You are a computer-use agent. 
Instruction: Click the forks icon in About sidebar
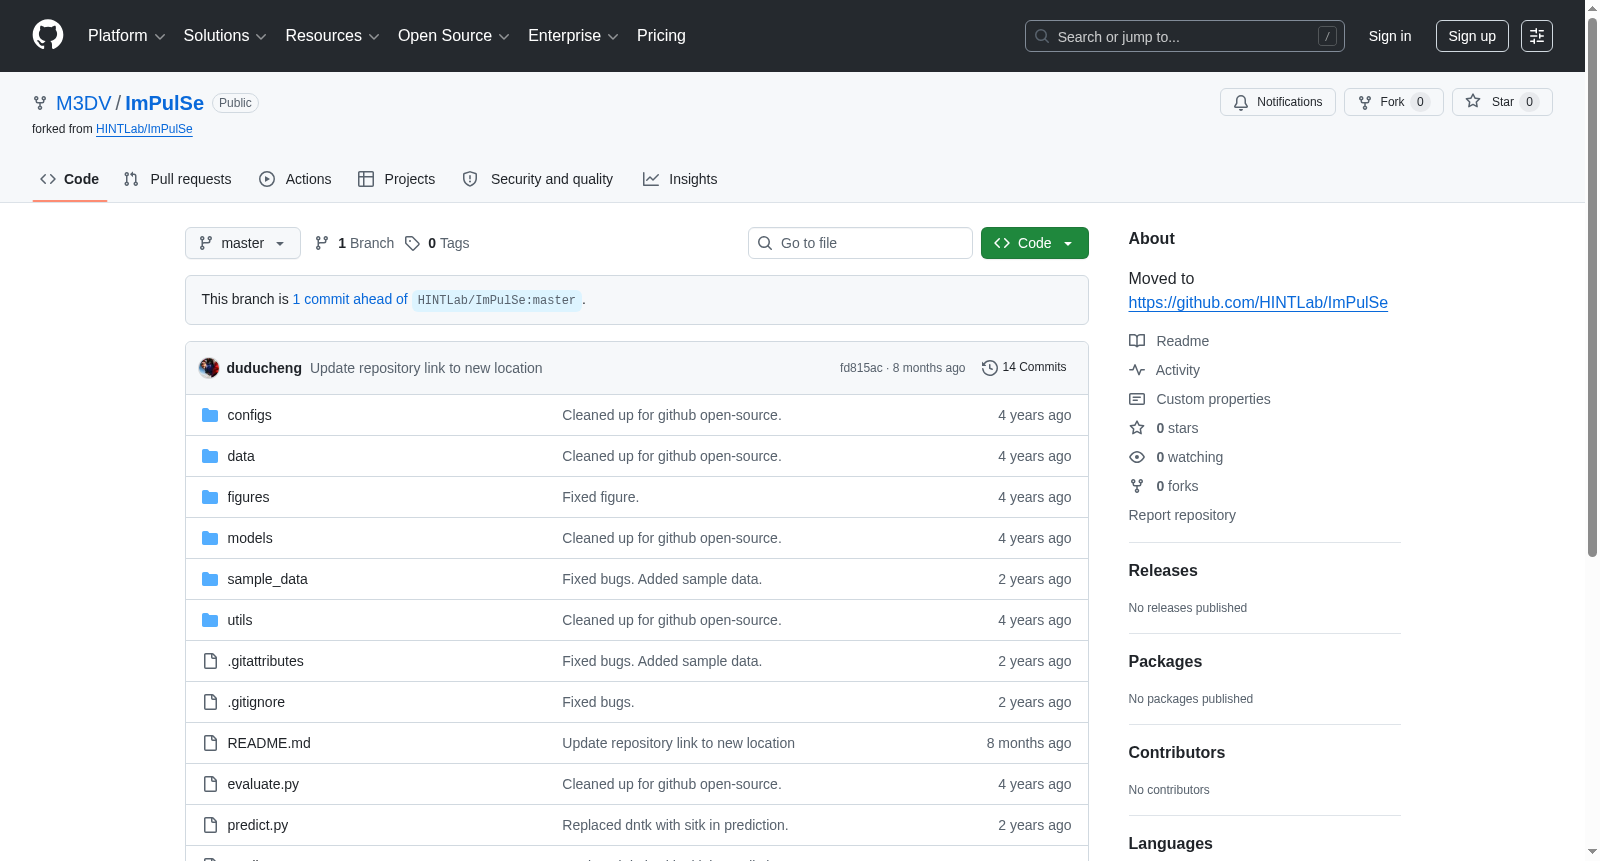(x=1137, y=486)
